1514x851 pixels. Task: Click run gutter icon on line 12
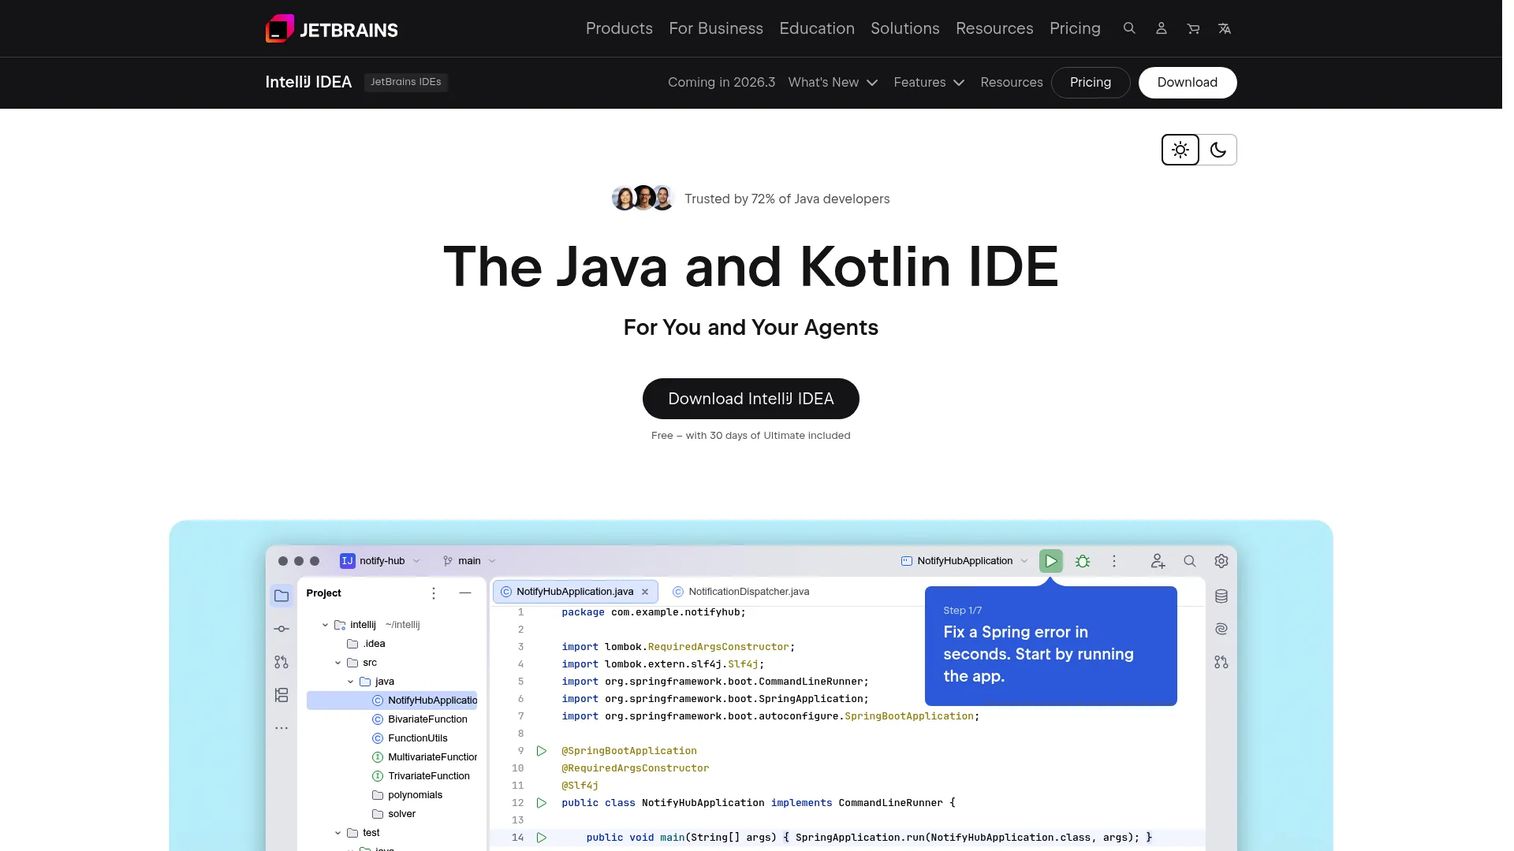[x=541, y=803]
